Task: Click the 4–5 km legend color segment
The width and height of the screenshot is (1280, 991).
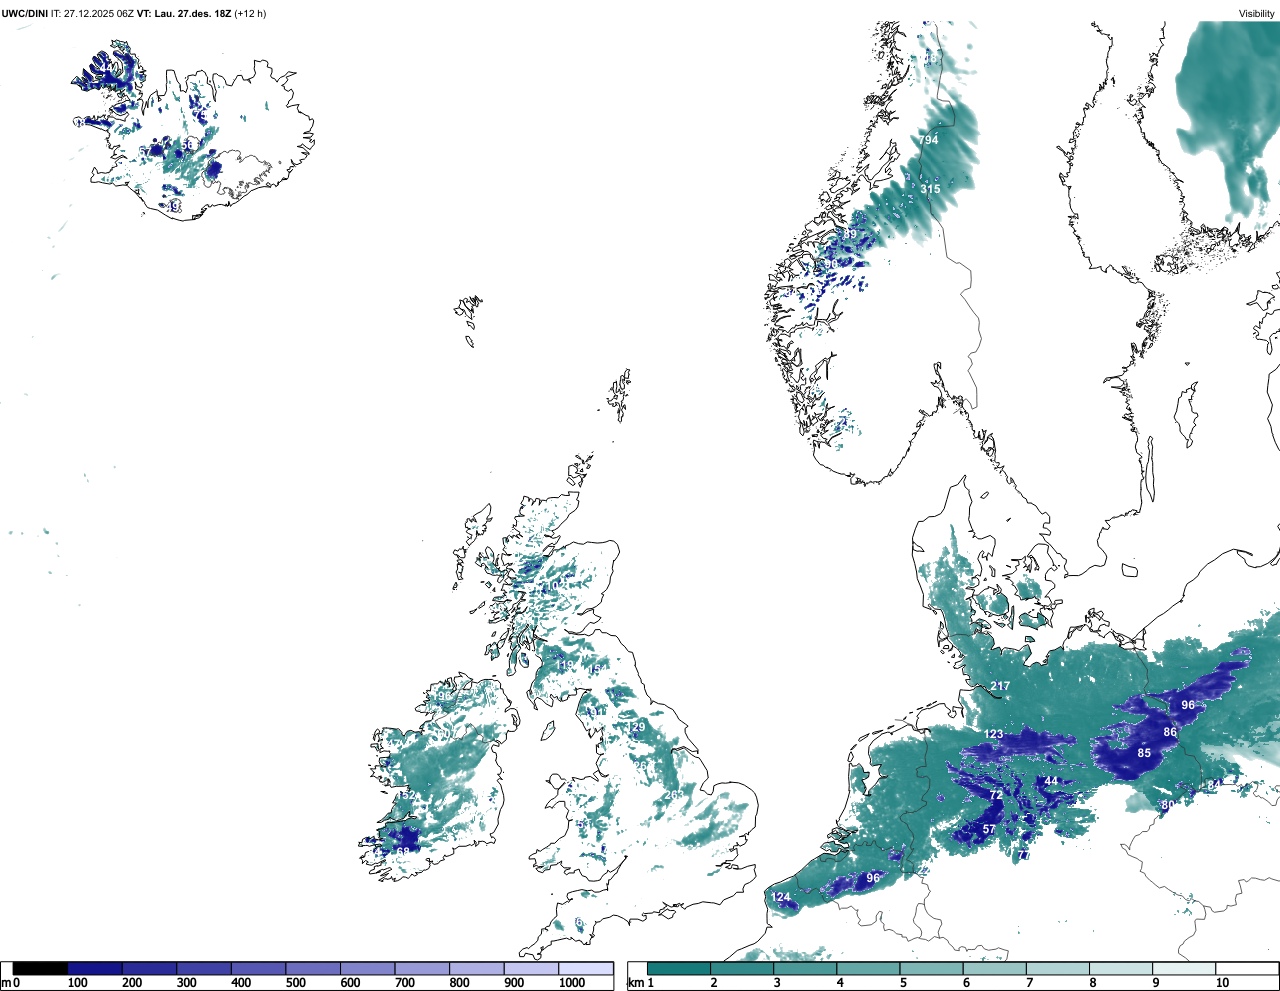Action: (x=868, y=968)
